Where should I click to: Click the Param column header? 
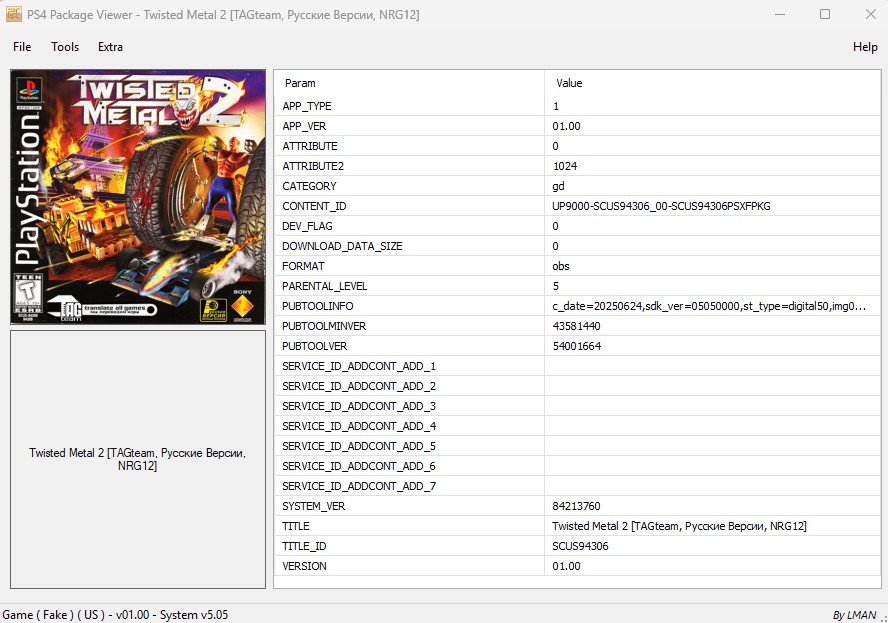click(x=300, y=83)
